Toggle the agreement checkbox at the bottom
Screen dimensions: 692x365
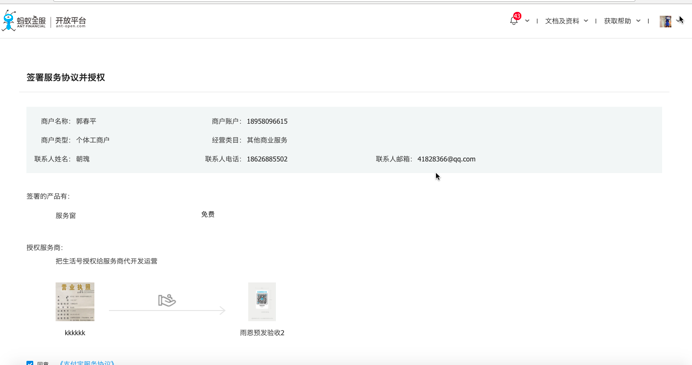[x=30, y=363]
